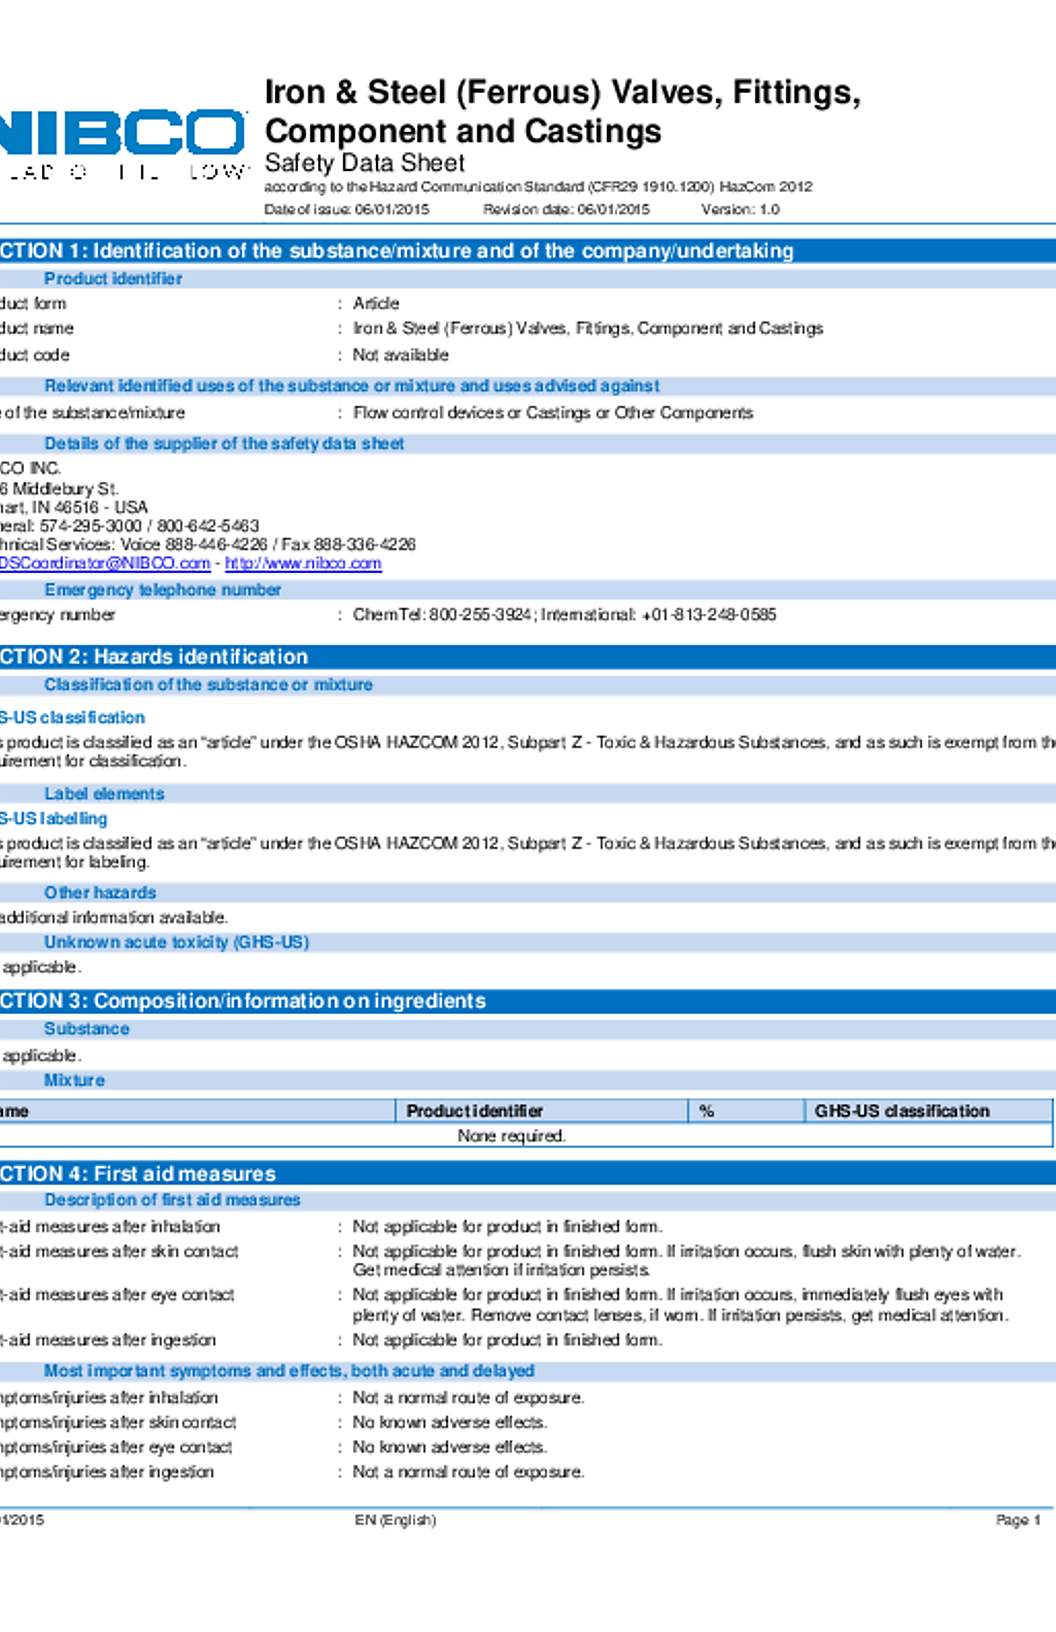Click the 'Page 1' footer label
Screen dimensions: 1056x1632
[1018, 1520]
